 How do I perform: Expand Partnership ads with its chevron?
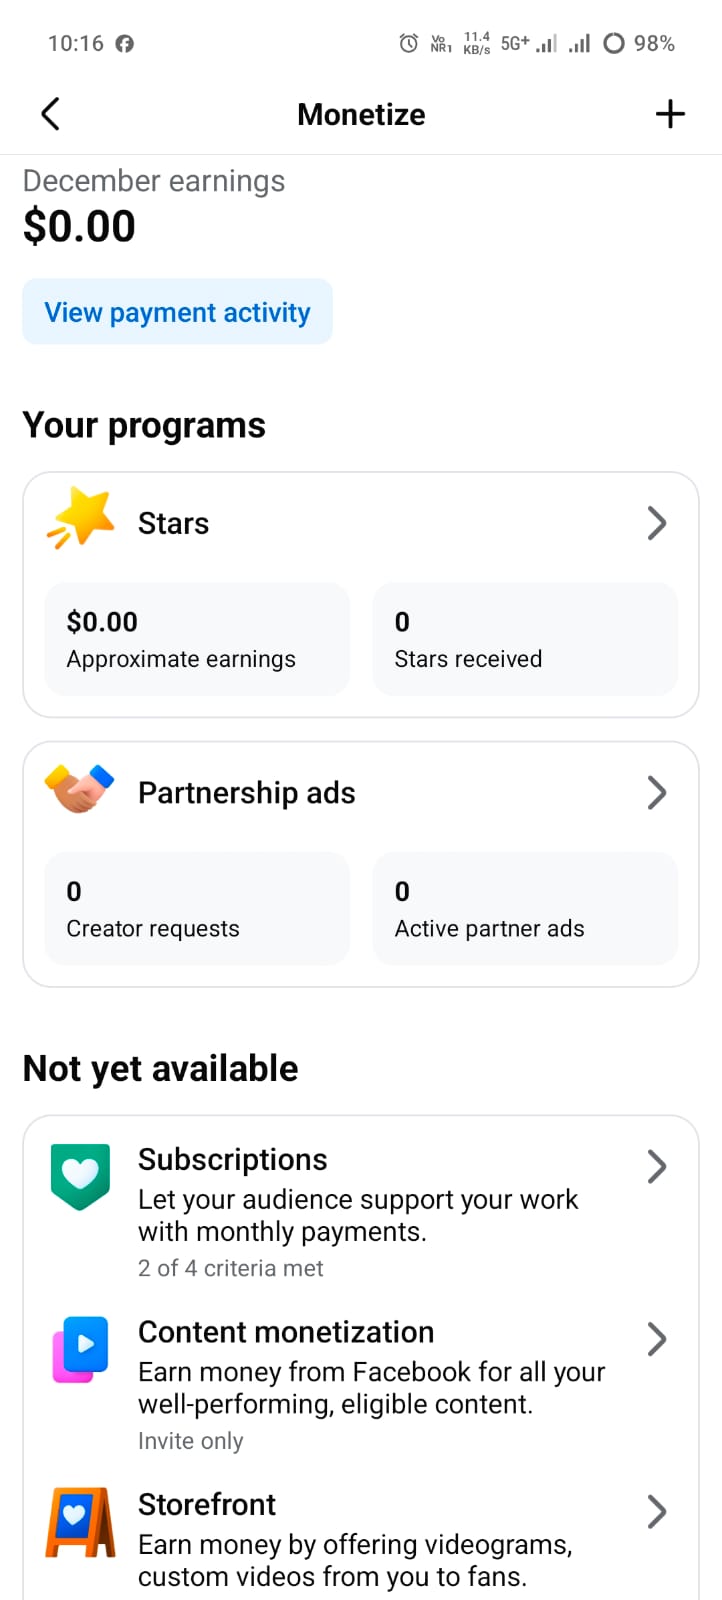(x=656, y=792)
